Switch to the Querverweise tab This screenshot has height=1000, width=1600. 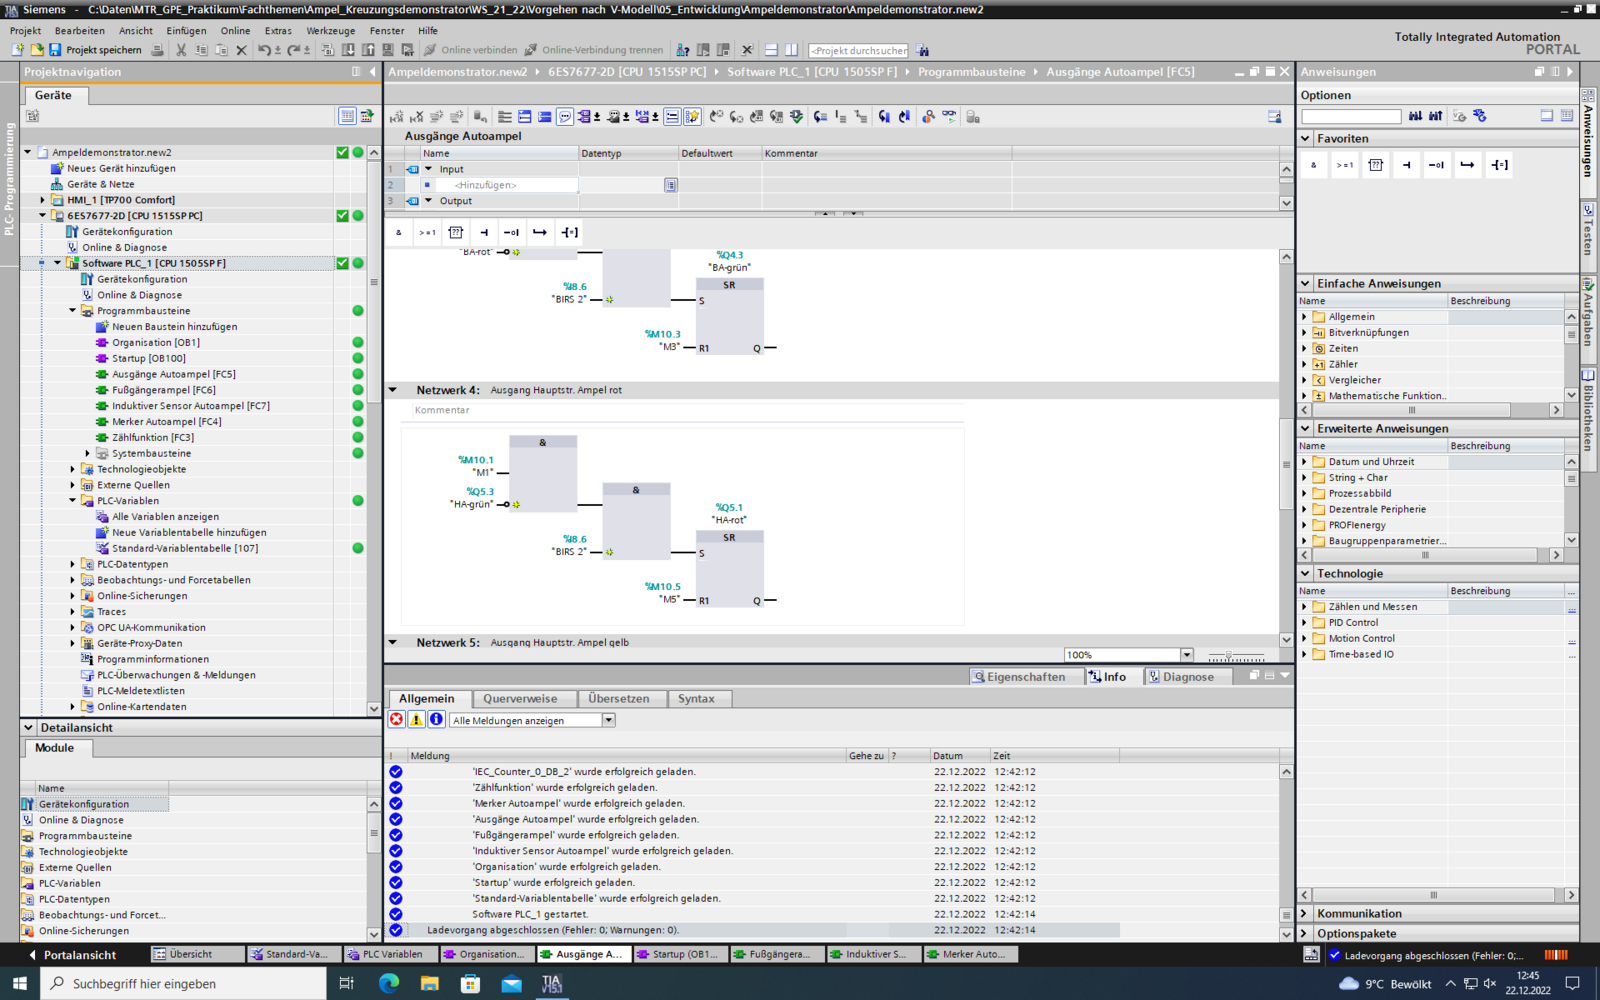click(x=520, y=699)
